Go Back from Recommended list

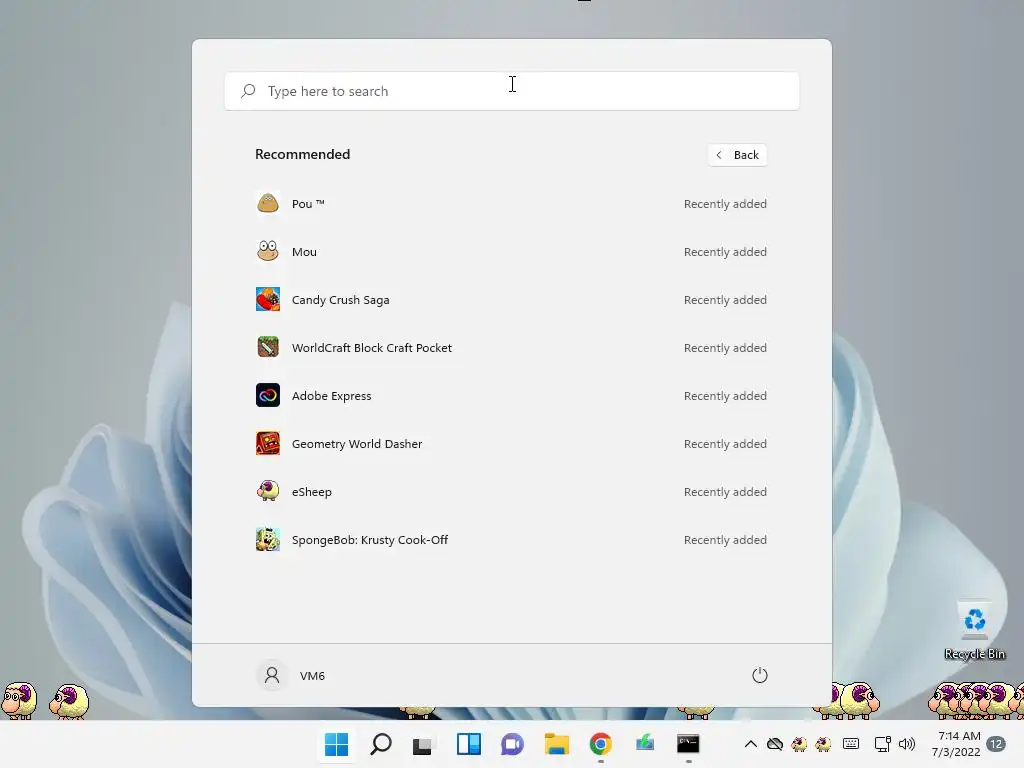click(x=737, y=155)
